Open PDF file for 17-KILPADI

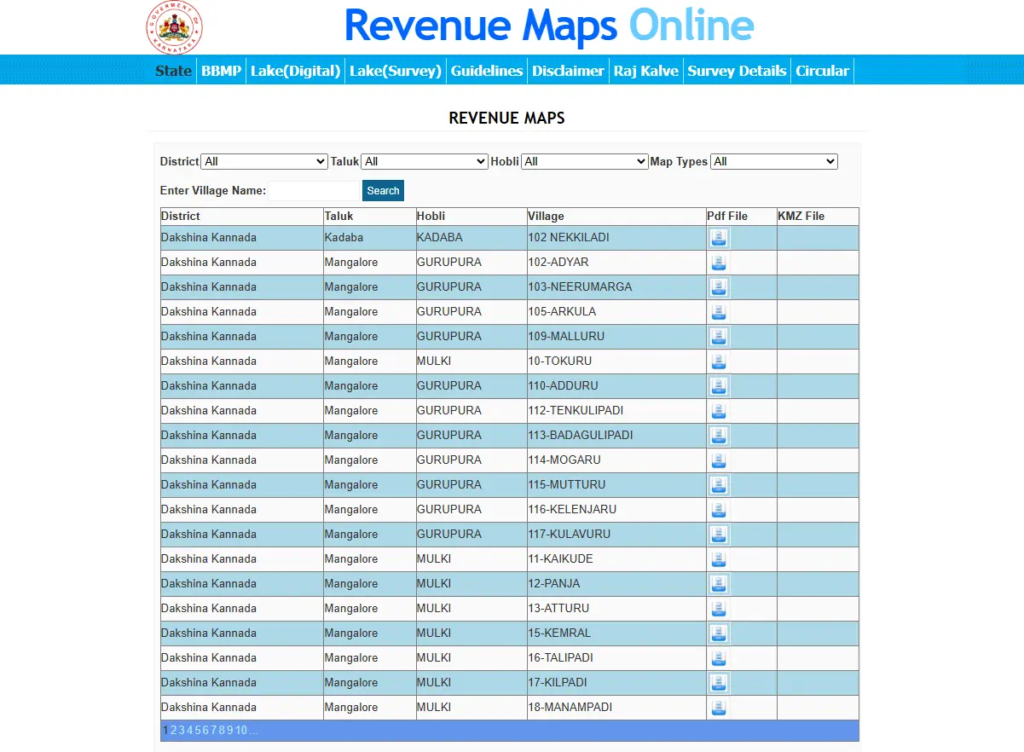[718, 683]
